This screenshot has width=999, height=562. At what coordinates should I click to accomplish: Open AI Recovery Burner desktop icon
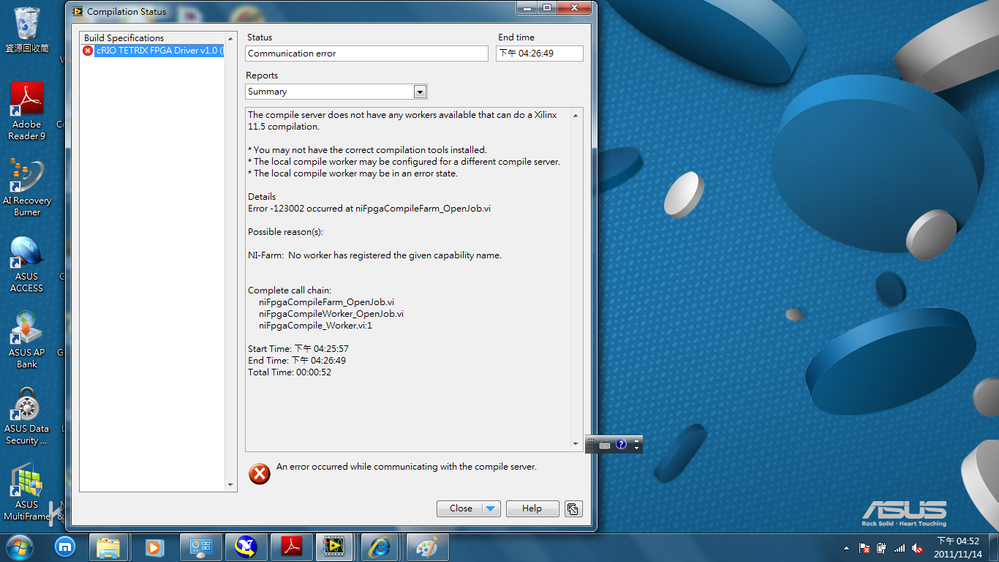[x=27, y=187]
